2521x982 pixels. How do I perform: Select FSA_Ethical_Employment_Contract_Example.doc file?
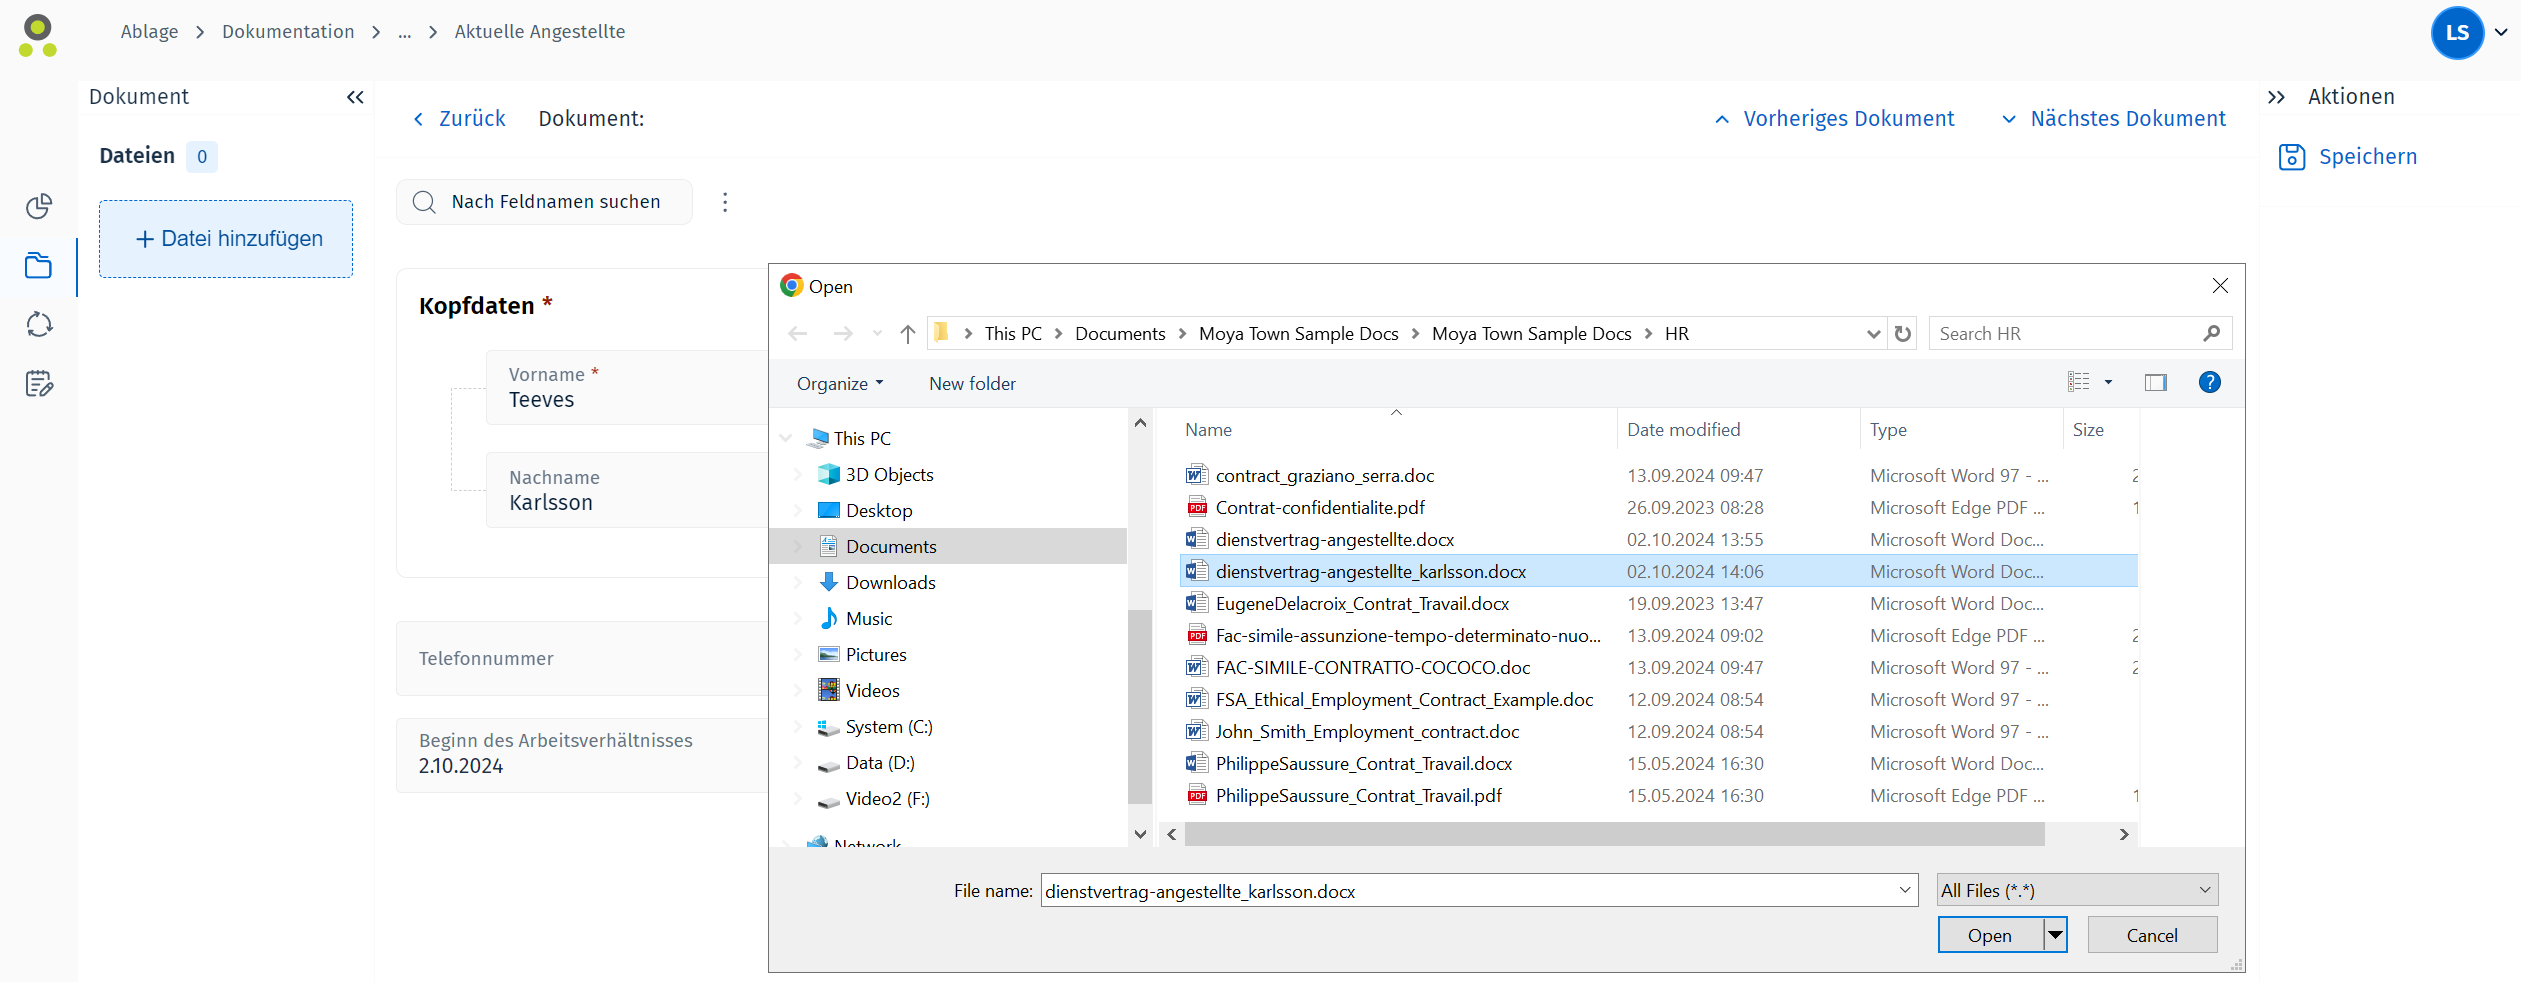pyautogui.click(x=1404, y=700)
